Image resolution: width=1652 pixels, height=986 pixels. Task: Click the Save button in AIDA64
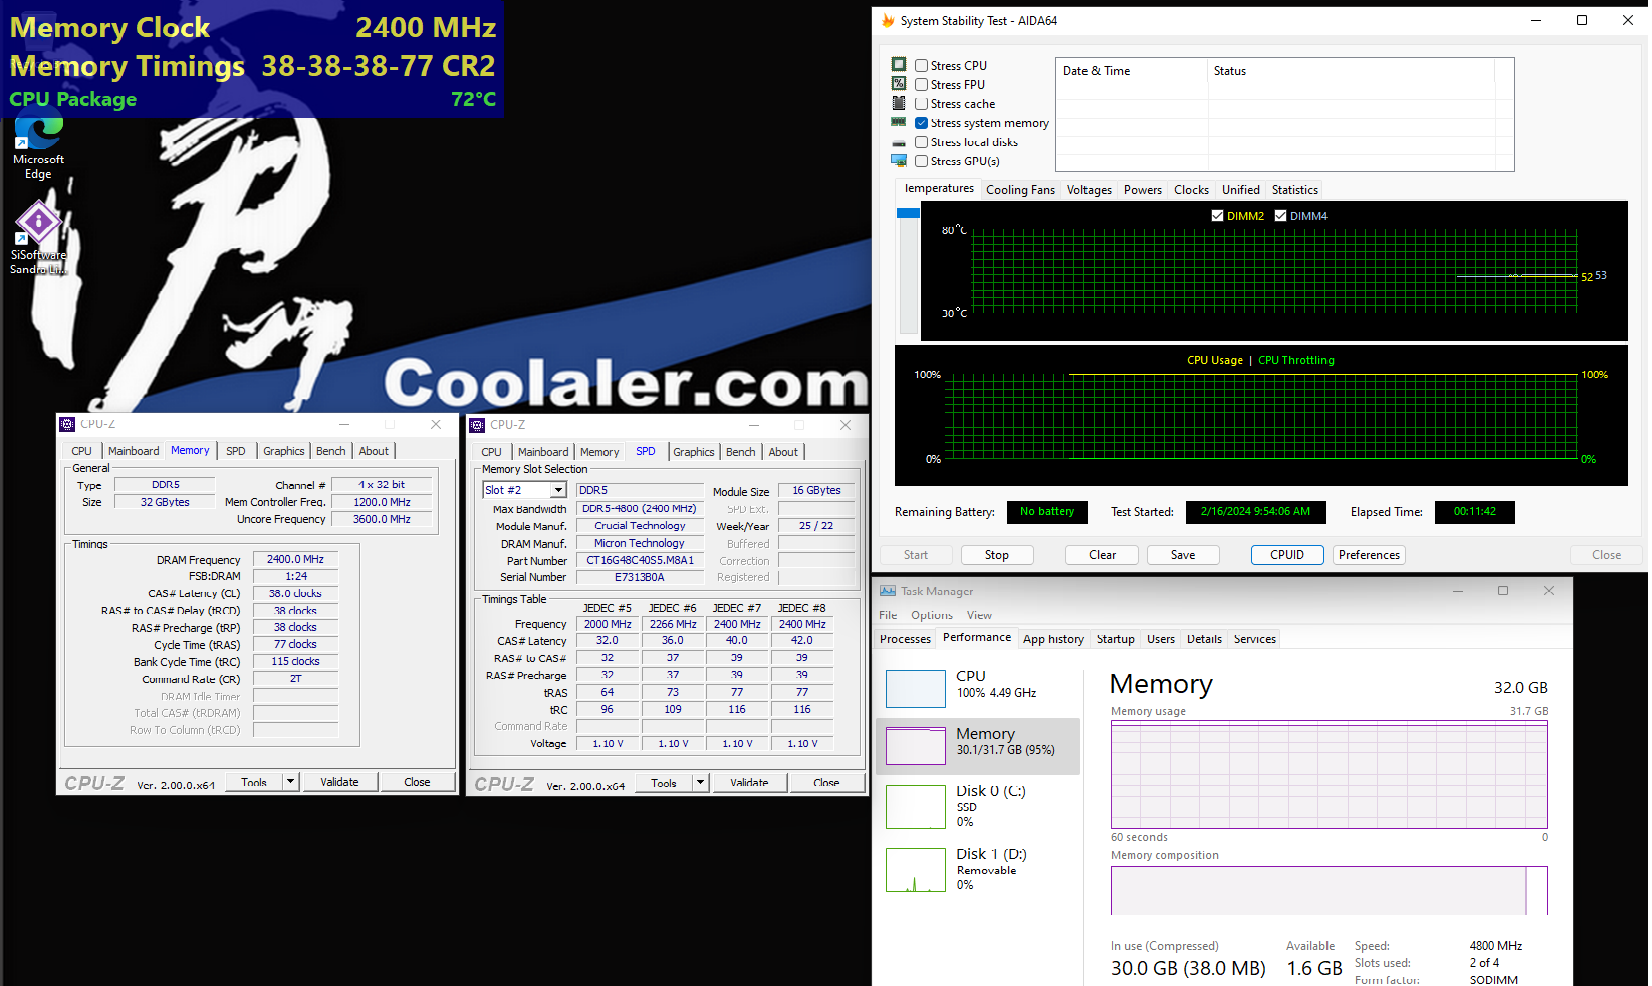[x=1183, y=555]
